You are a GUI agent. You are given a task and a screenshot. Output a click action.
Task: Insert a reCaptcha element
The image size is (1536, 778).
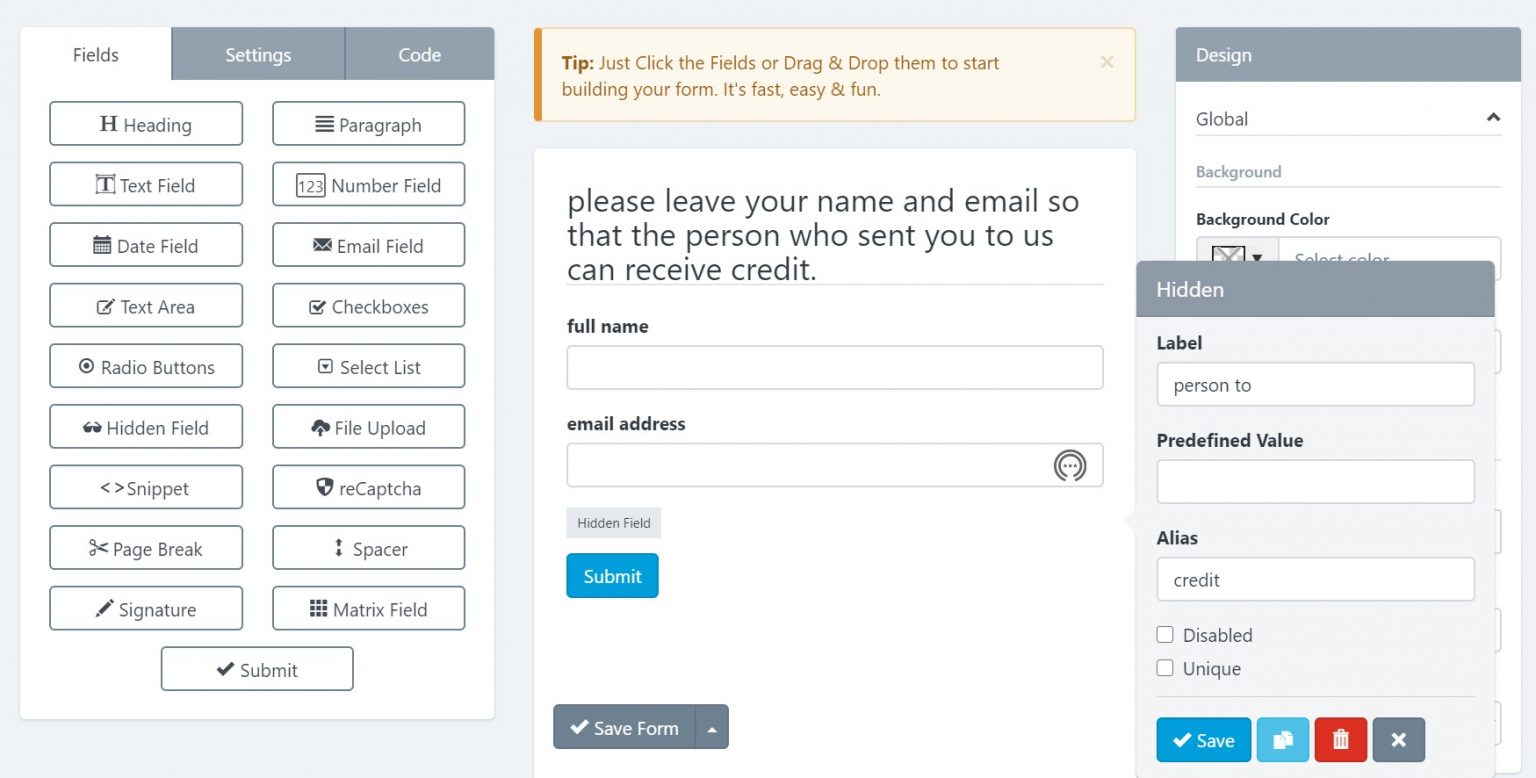tap(368, 487)
